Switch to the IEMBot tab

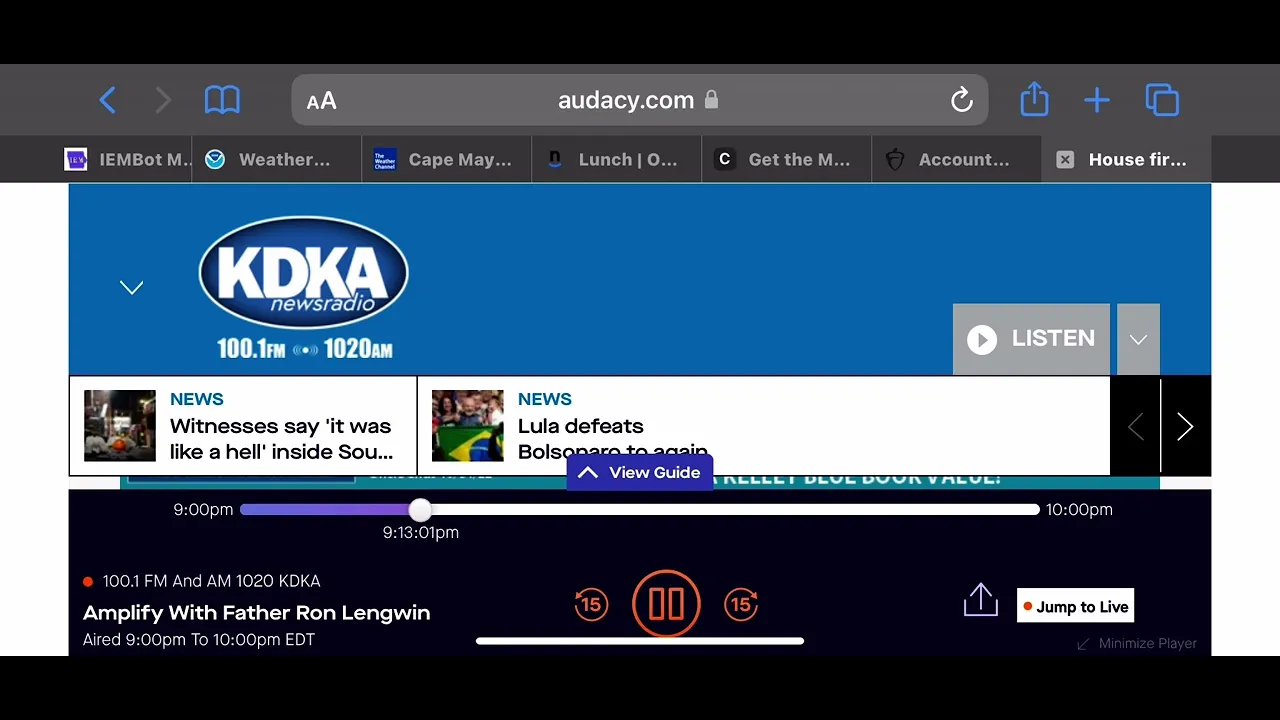128,159
